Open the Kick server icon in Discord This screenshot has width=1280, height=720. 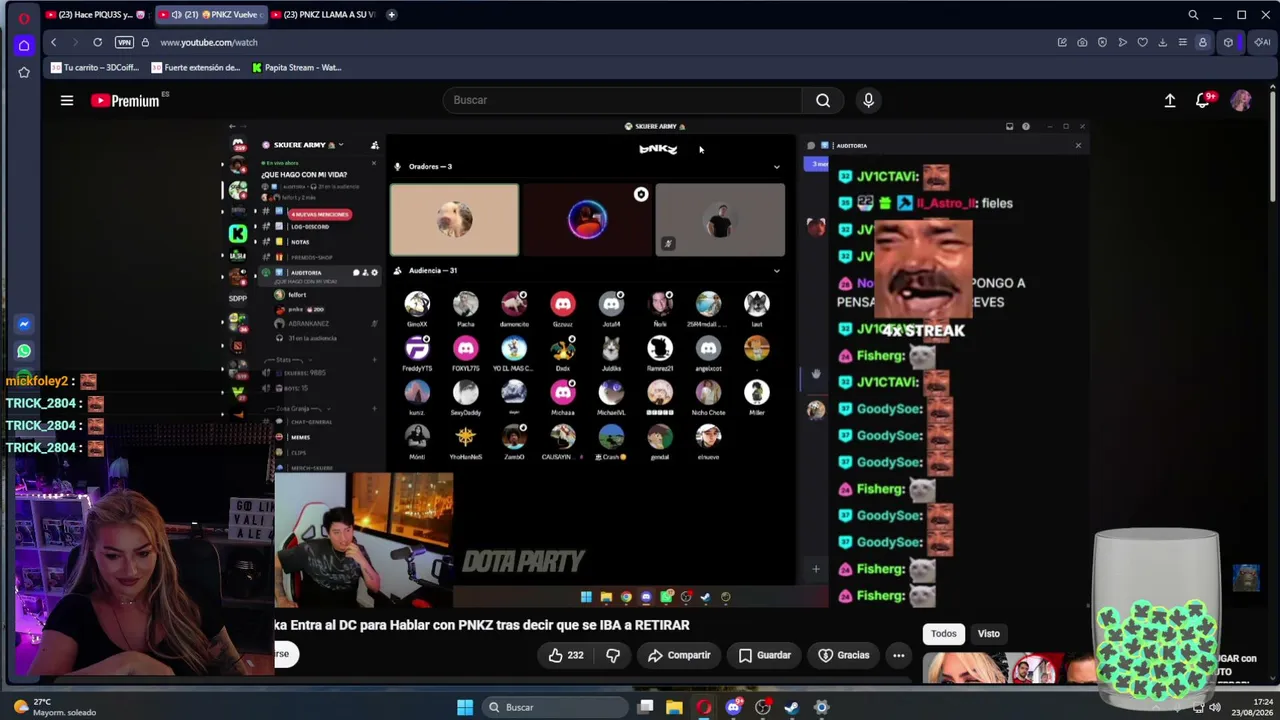238,234
